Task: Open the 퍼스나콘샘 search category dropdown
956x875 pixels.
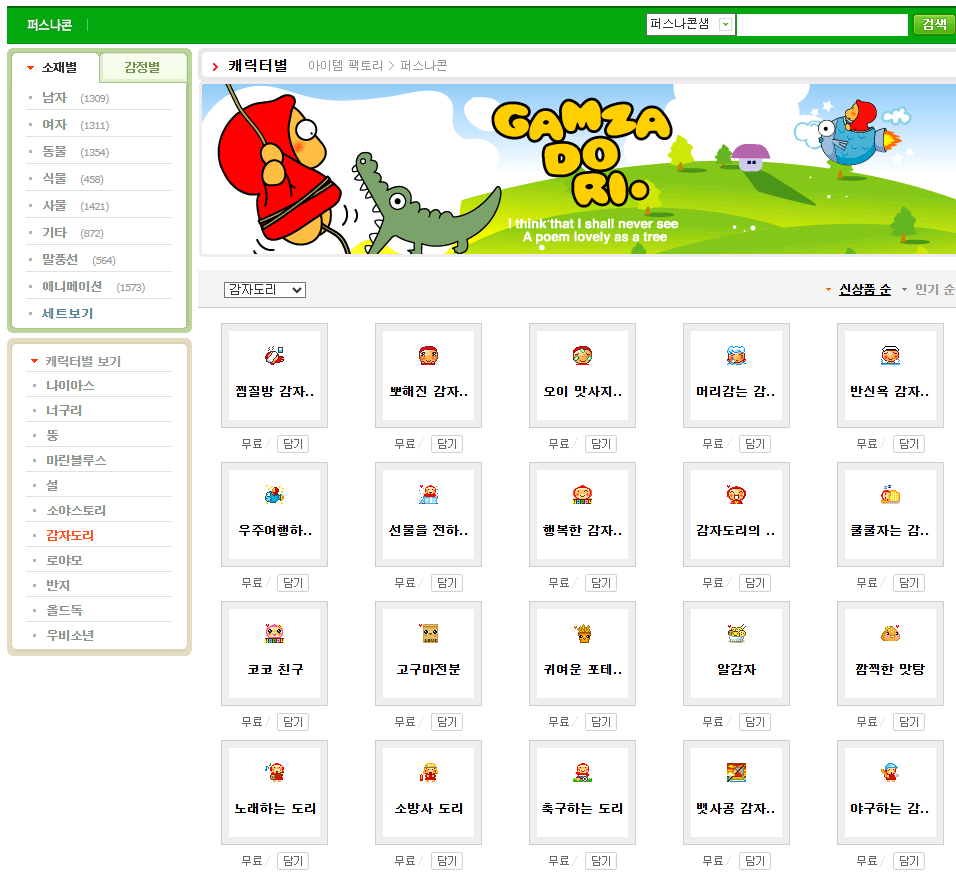Action: [690, 24]
